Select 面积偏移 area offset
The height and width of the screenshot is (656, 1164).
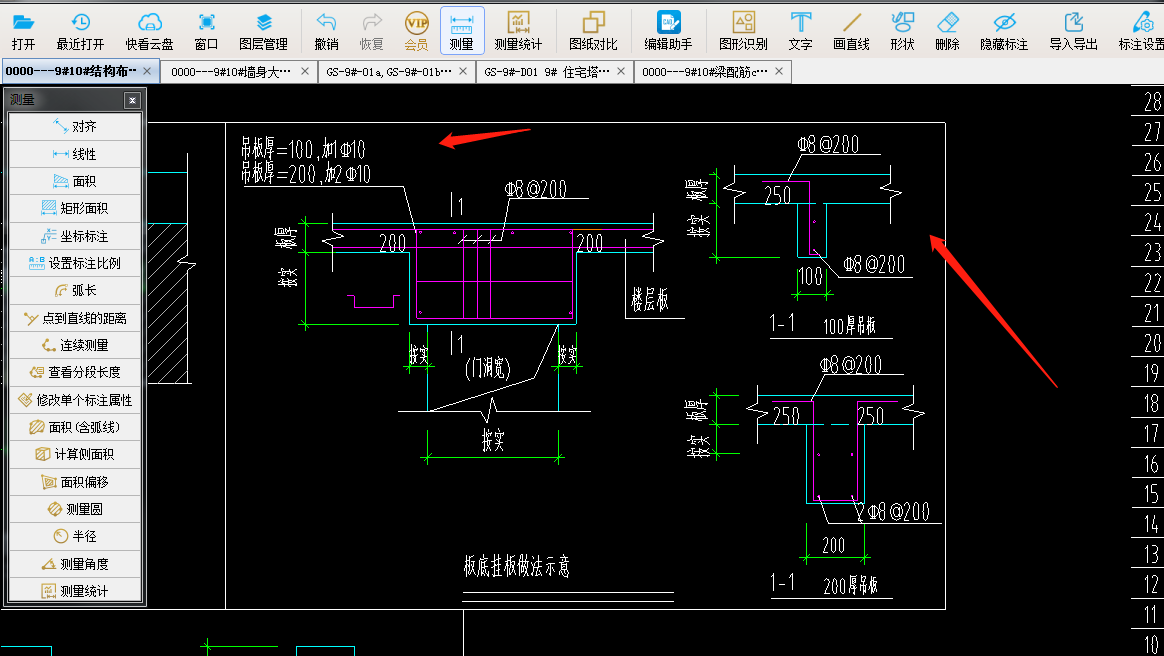74,482
